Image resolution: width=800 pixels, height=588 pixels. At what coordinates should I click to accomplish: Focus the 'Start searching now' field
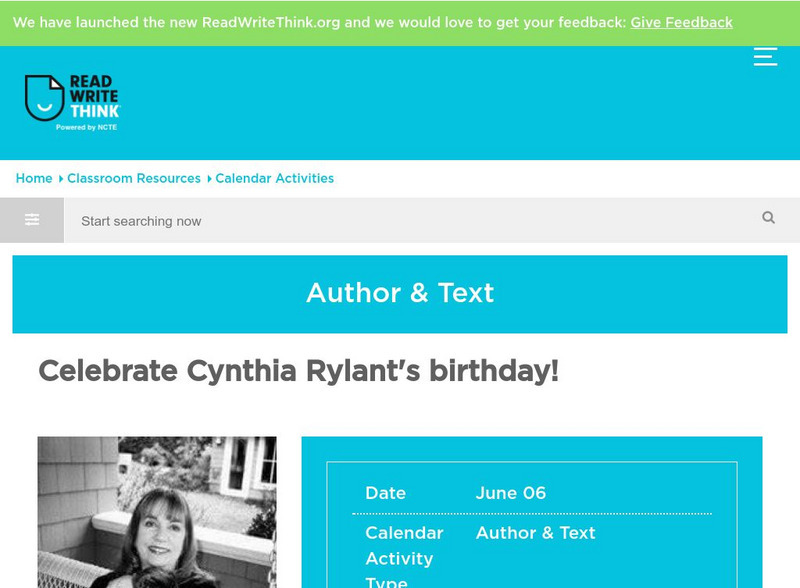point(410,220)
